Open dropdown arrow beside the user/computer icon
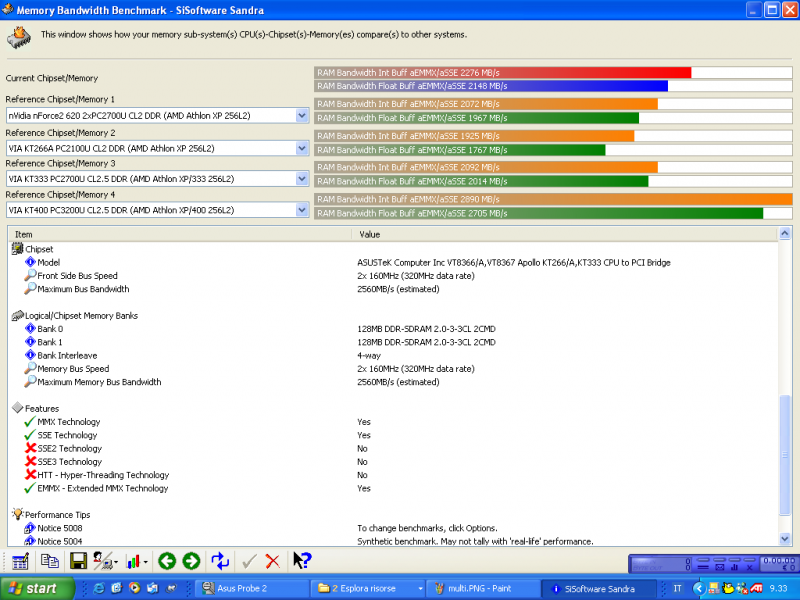This screenshot has width=800, height=600. [116, 562]
